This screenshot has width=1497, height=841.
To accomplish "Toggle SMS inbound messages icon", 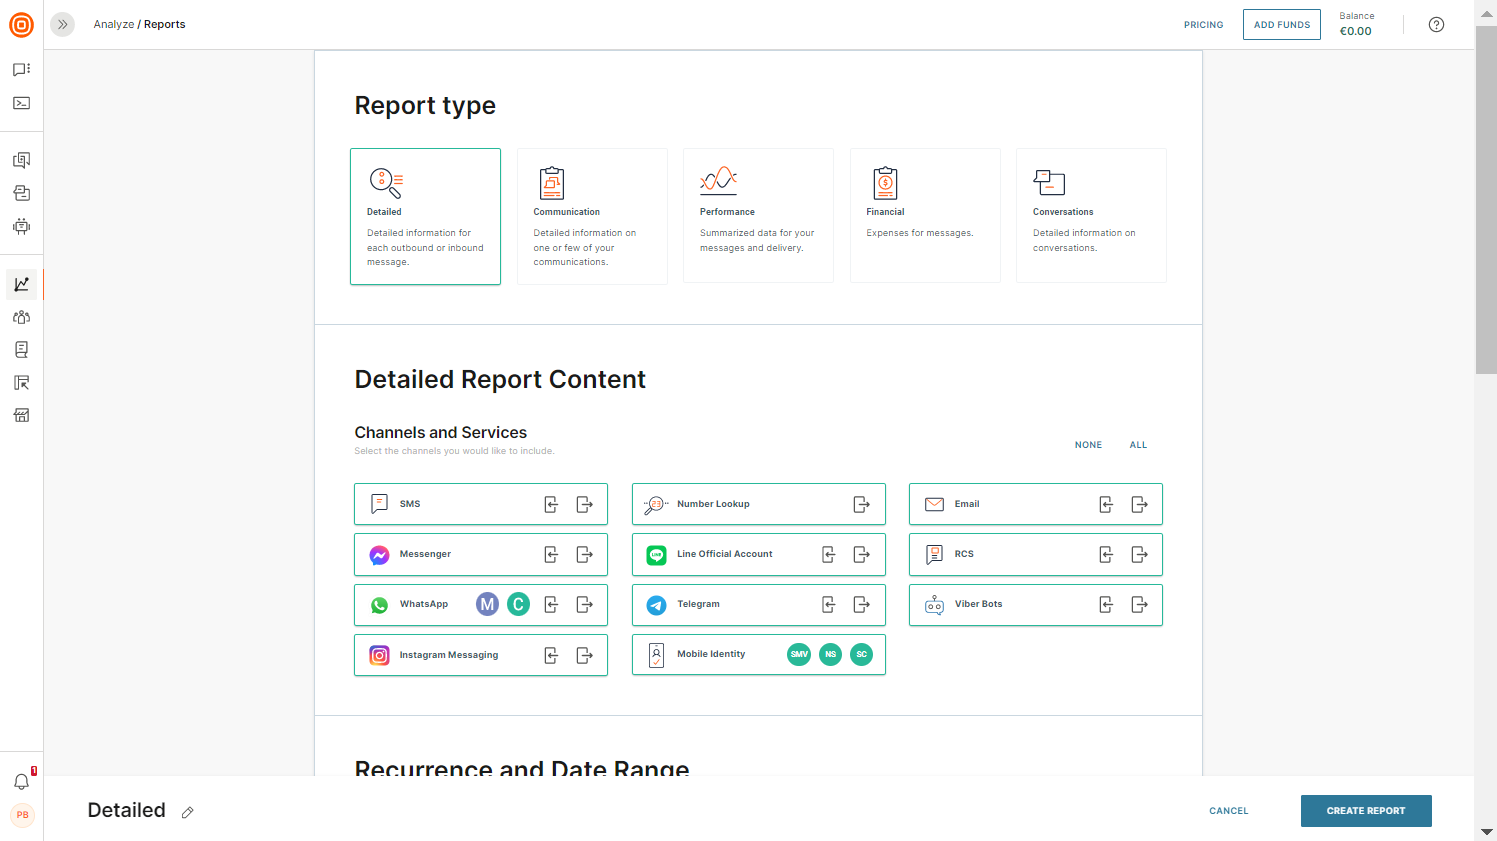I will [551, 504].
